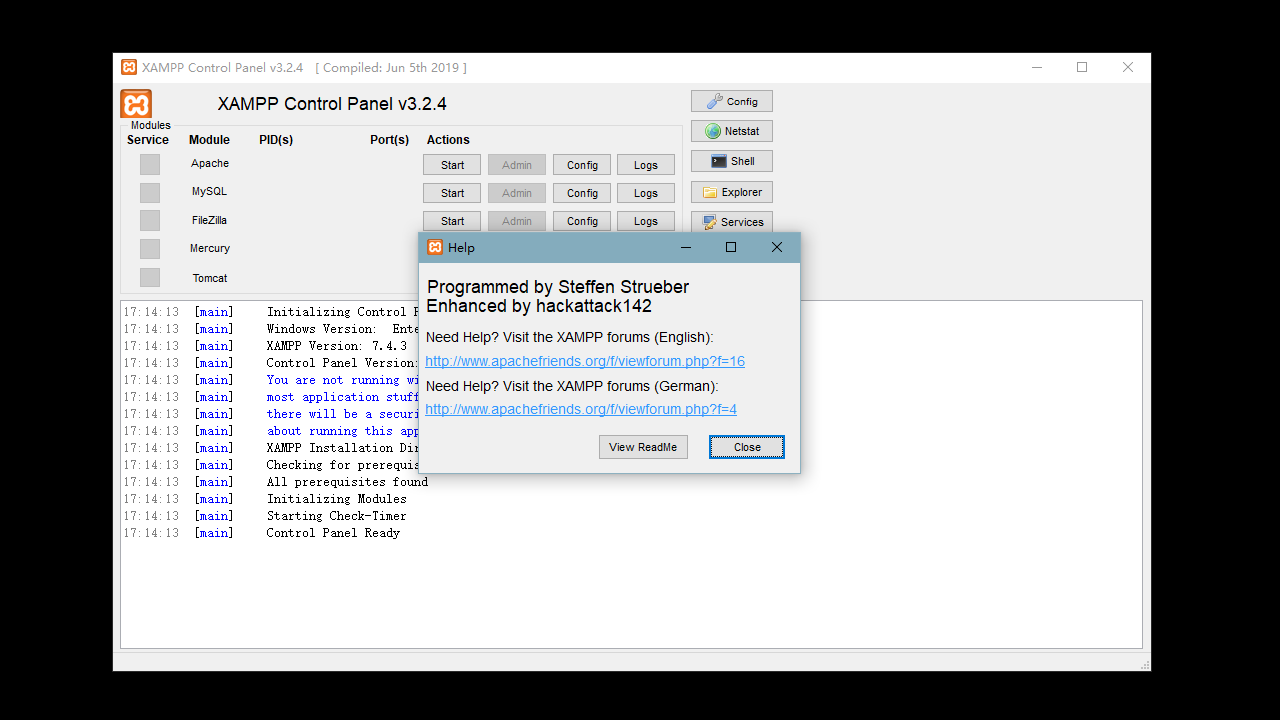The image size is (1280, 720).
Task: Open the Apache Logs menu
Action: tap(645, 165)
